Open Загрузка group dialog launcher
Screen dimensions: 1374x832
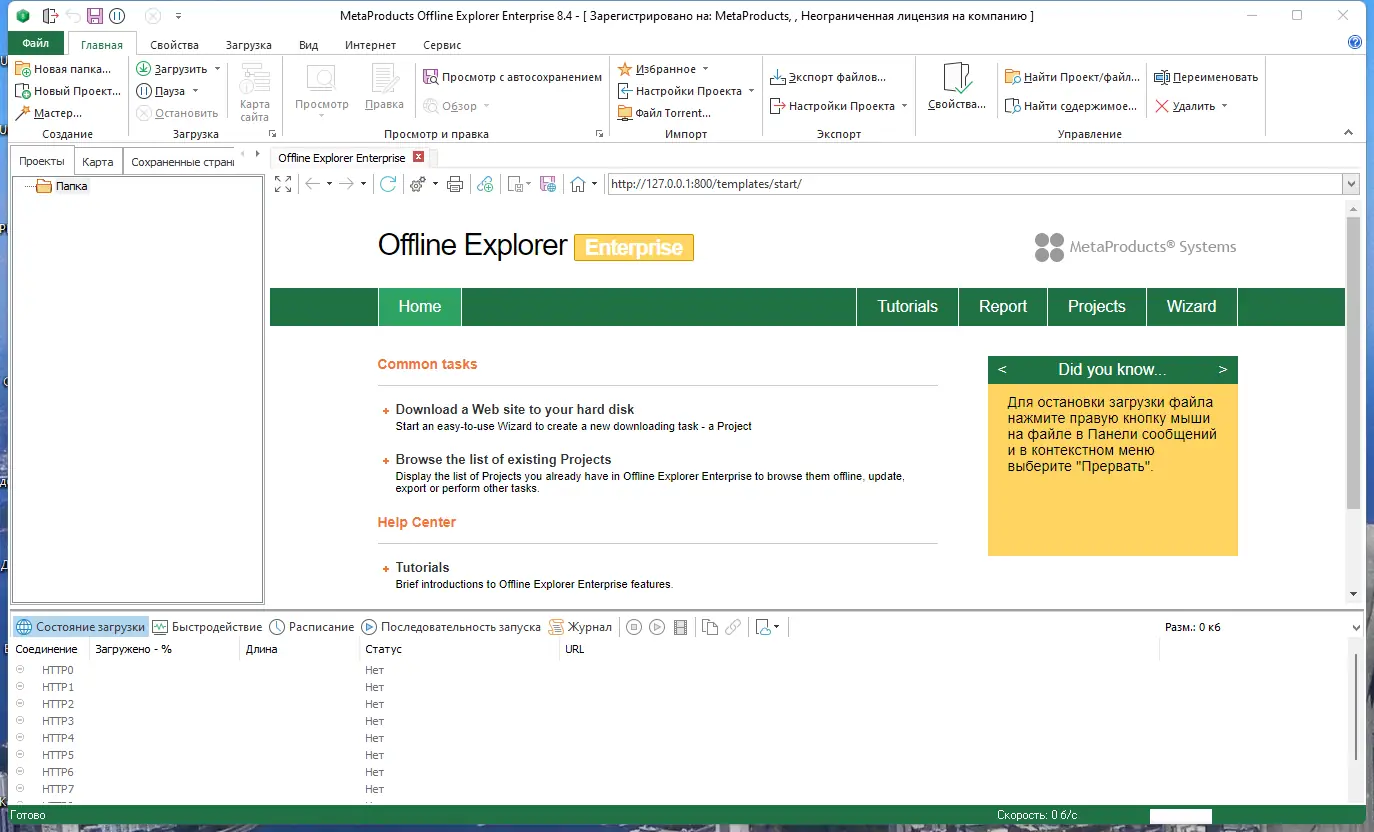pos(271,134)
